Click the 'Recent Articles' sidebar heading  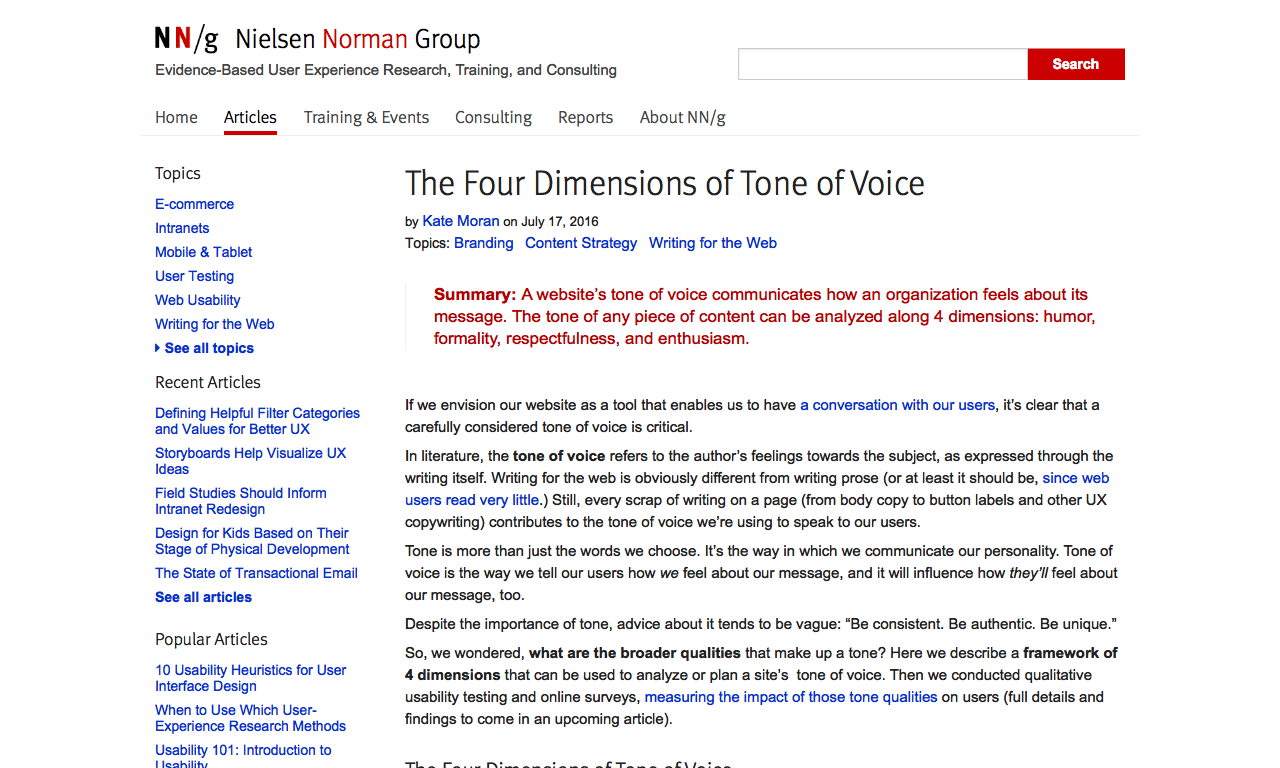(x=208, y=382)
